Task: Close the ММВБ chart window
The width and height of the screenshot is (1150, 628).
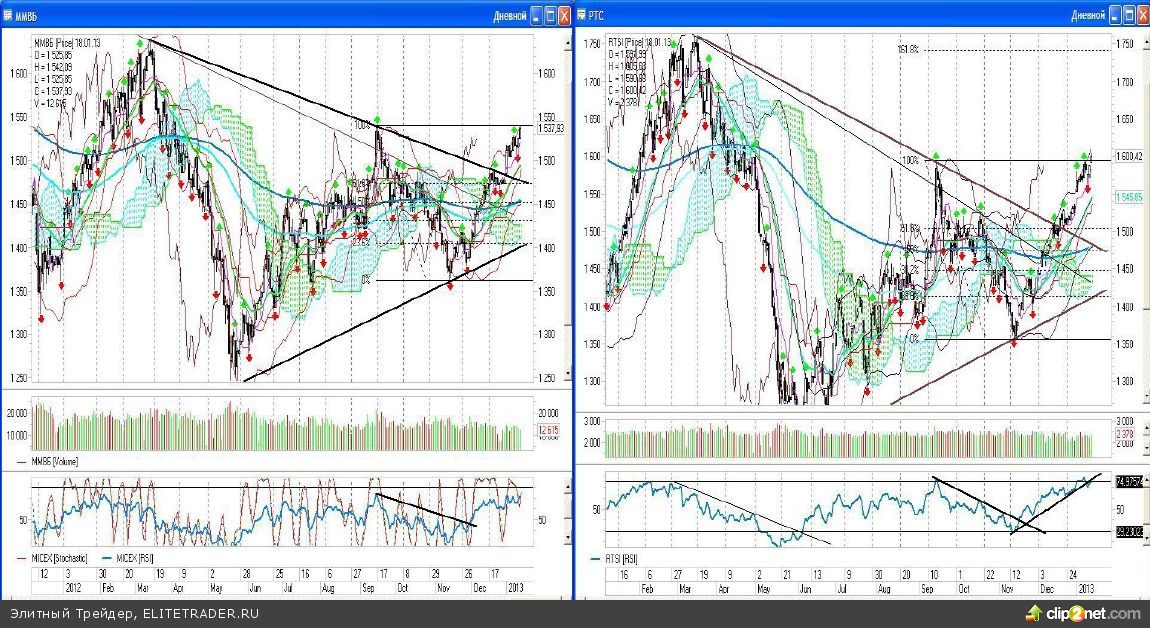Action: pyautogui.click(x=565, y=15)
